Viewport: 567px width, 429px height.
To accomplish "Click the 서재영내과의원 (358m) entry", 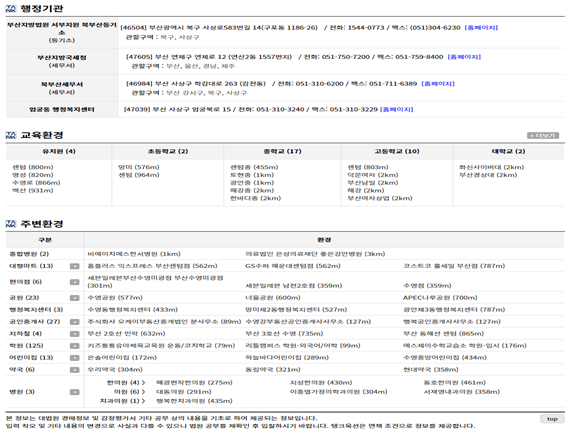I will [x=462, y=392].
